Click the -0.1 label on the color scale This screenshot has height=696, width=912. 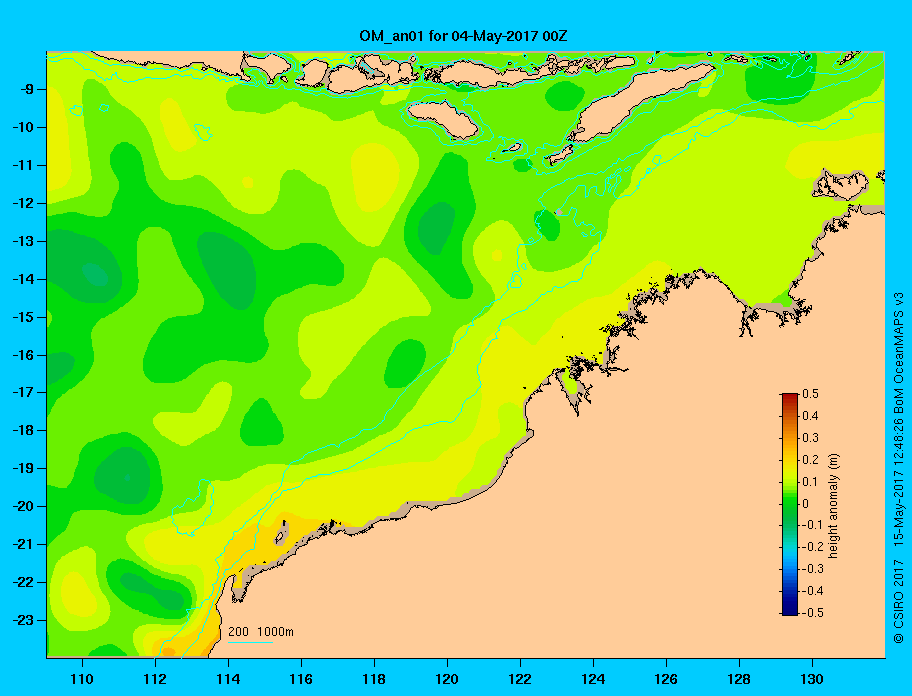[x=812, y=526]
